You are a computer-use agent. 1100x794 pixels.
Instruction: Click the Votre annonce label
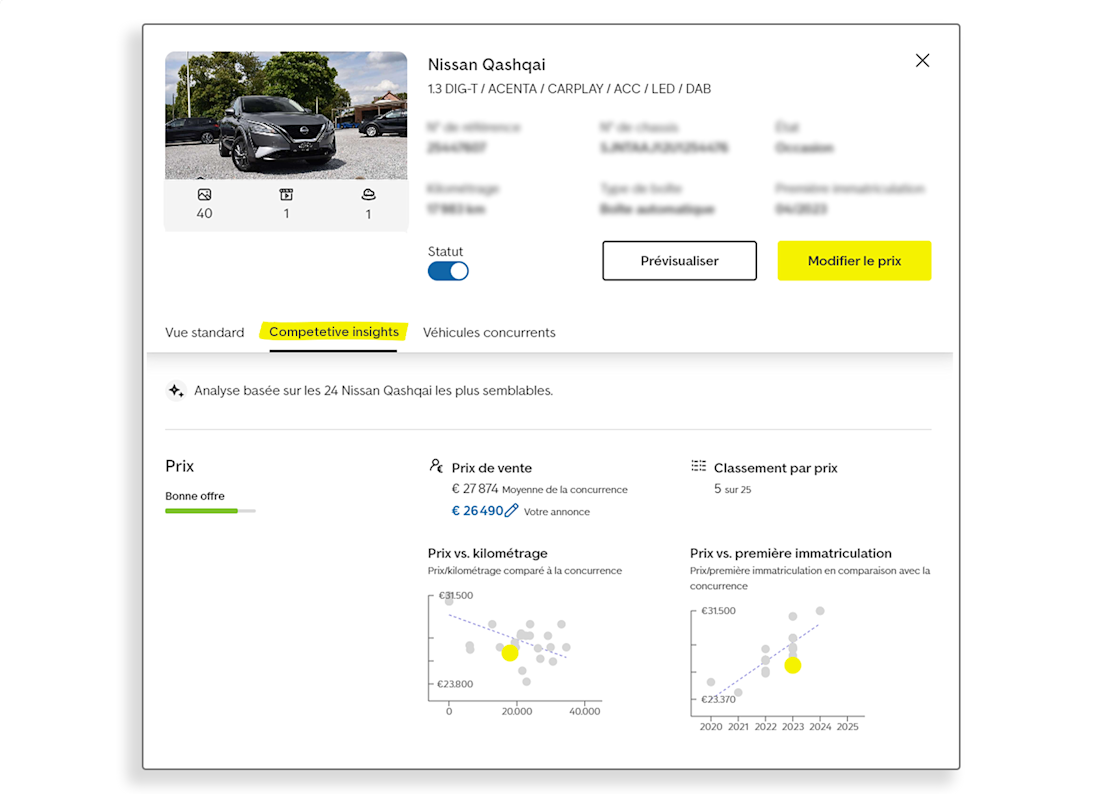557,512
